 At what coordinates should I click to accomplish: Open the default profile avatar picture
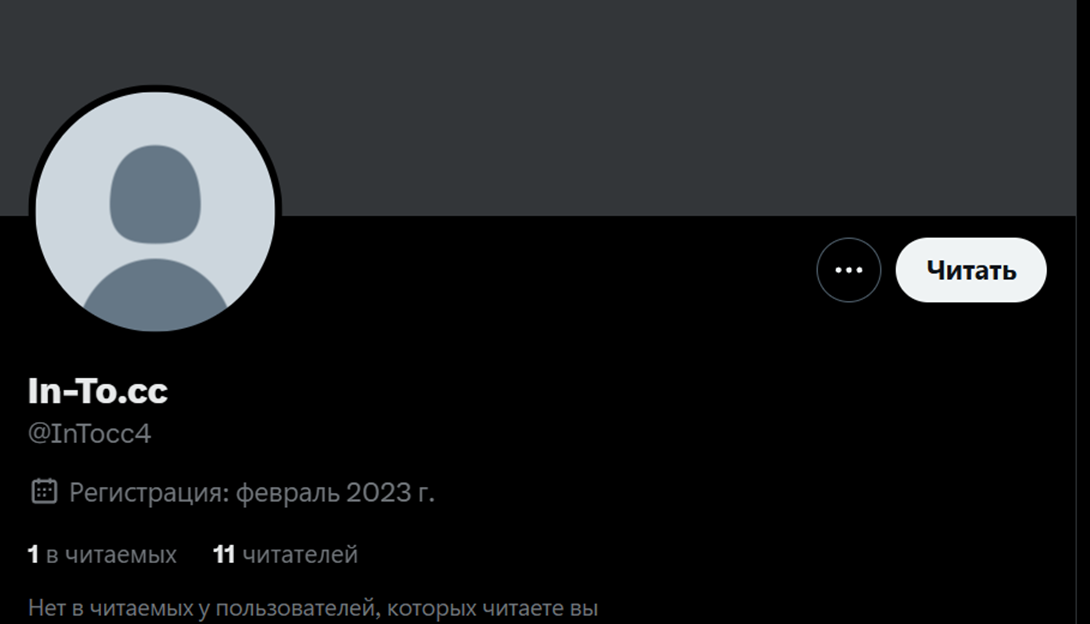pyautogui.click(x=155, y=211)
